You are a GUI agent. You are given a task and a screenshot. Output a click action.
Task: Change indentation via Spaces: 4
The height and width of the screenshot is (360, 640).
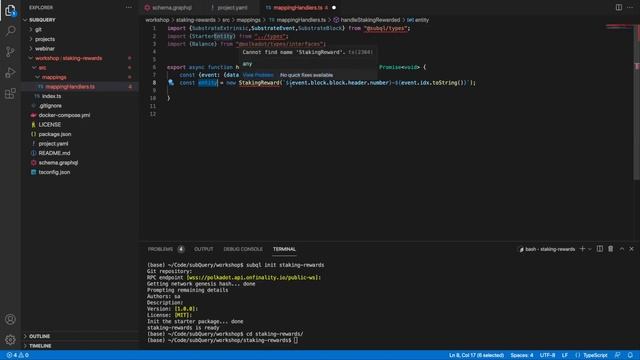coord(522,355)
